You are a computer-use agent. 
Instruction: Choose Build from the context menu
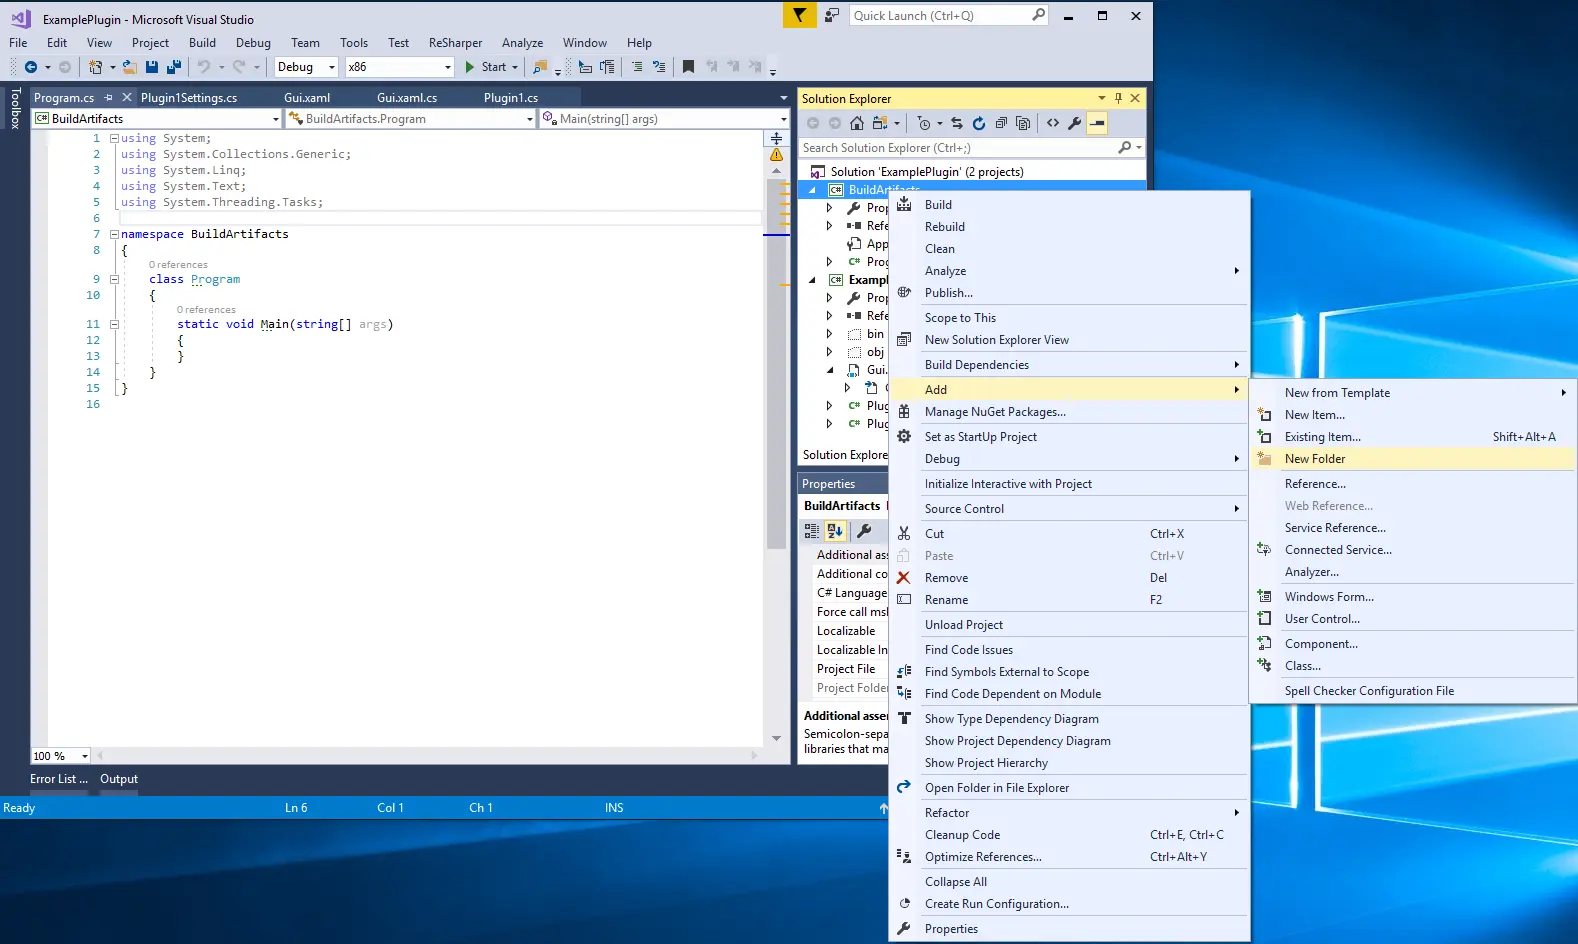(1070, 205)
